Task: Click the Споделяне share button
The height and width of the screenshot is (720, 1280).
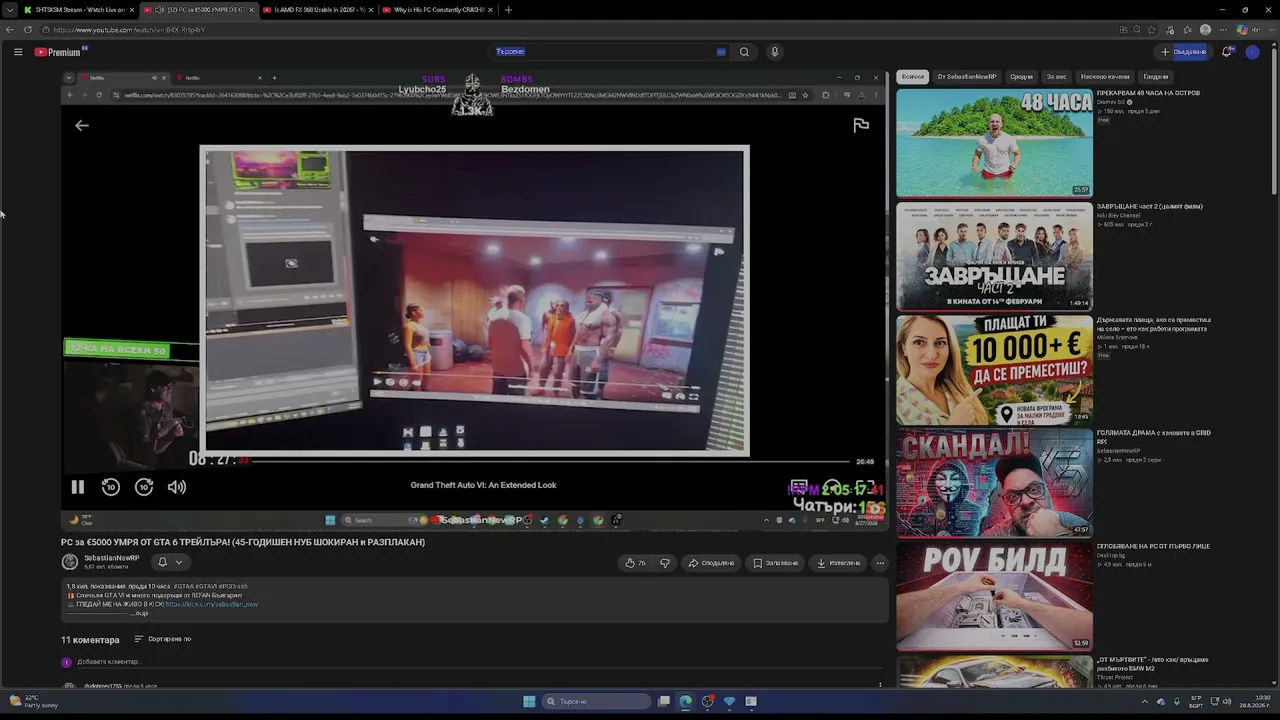Action: coord(711,563)
